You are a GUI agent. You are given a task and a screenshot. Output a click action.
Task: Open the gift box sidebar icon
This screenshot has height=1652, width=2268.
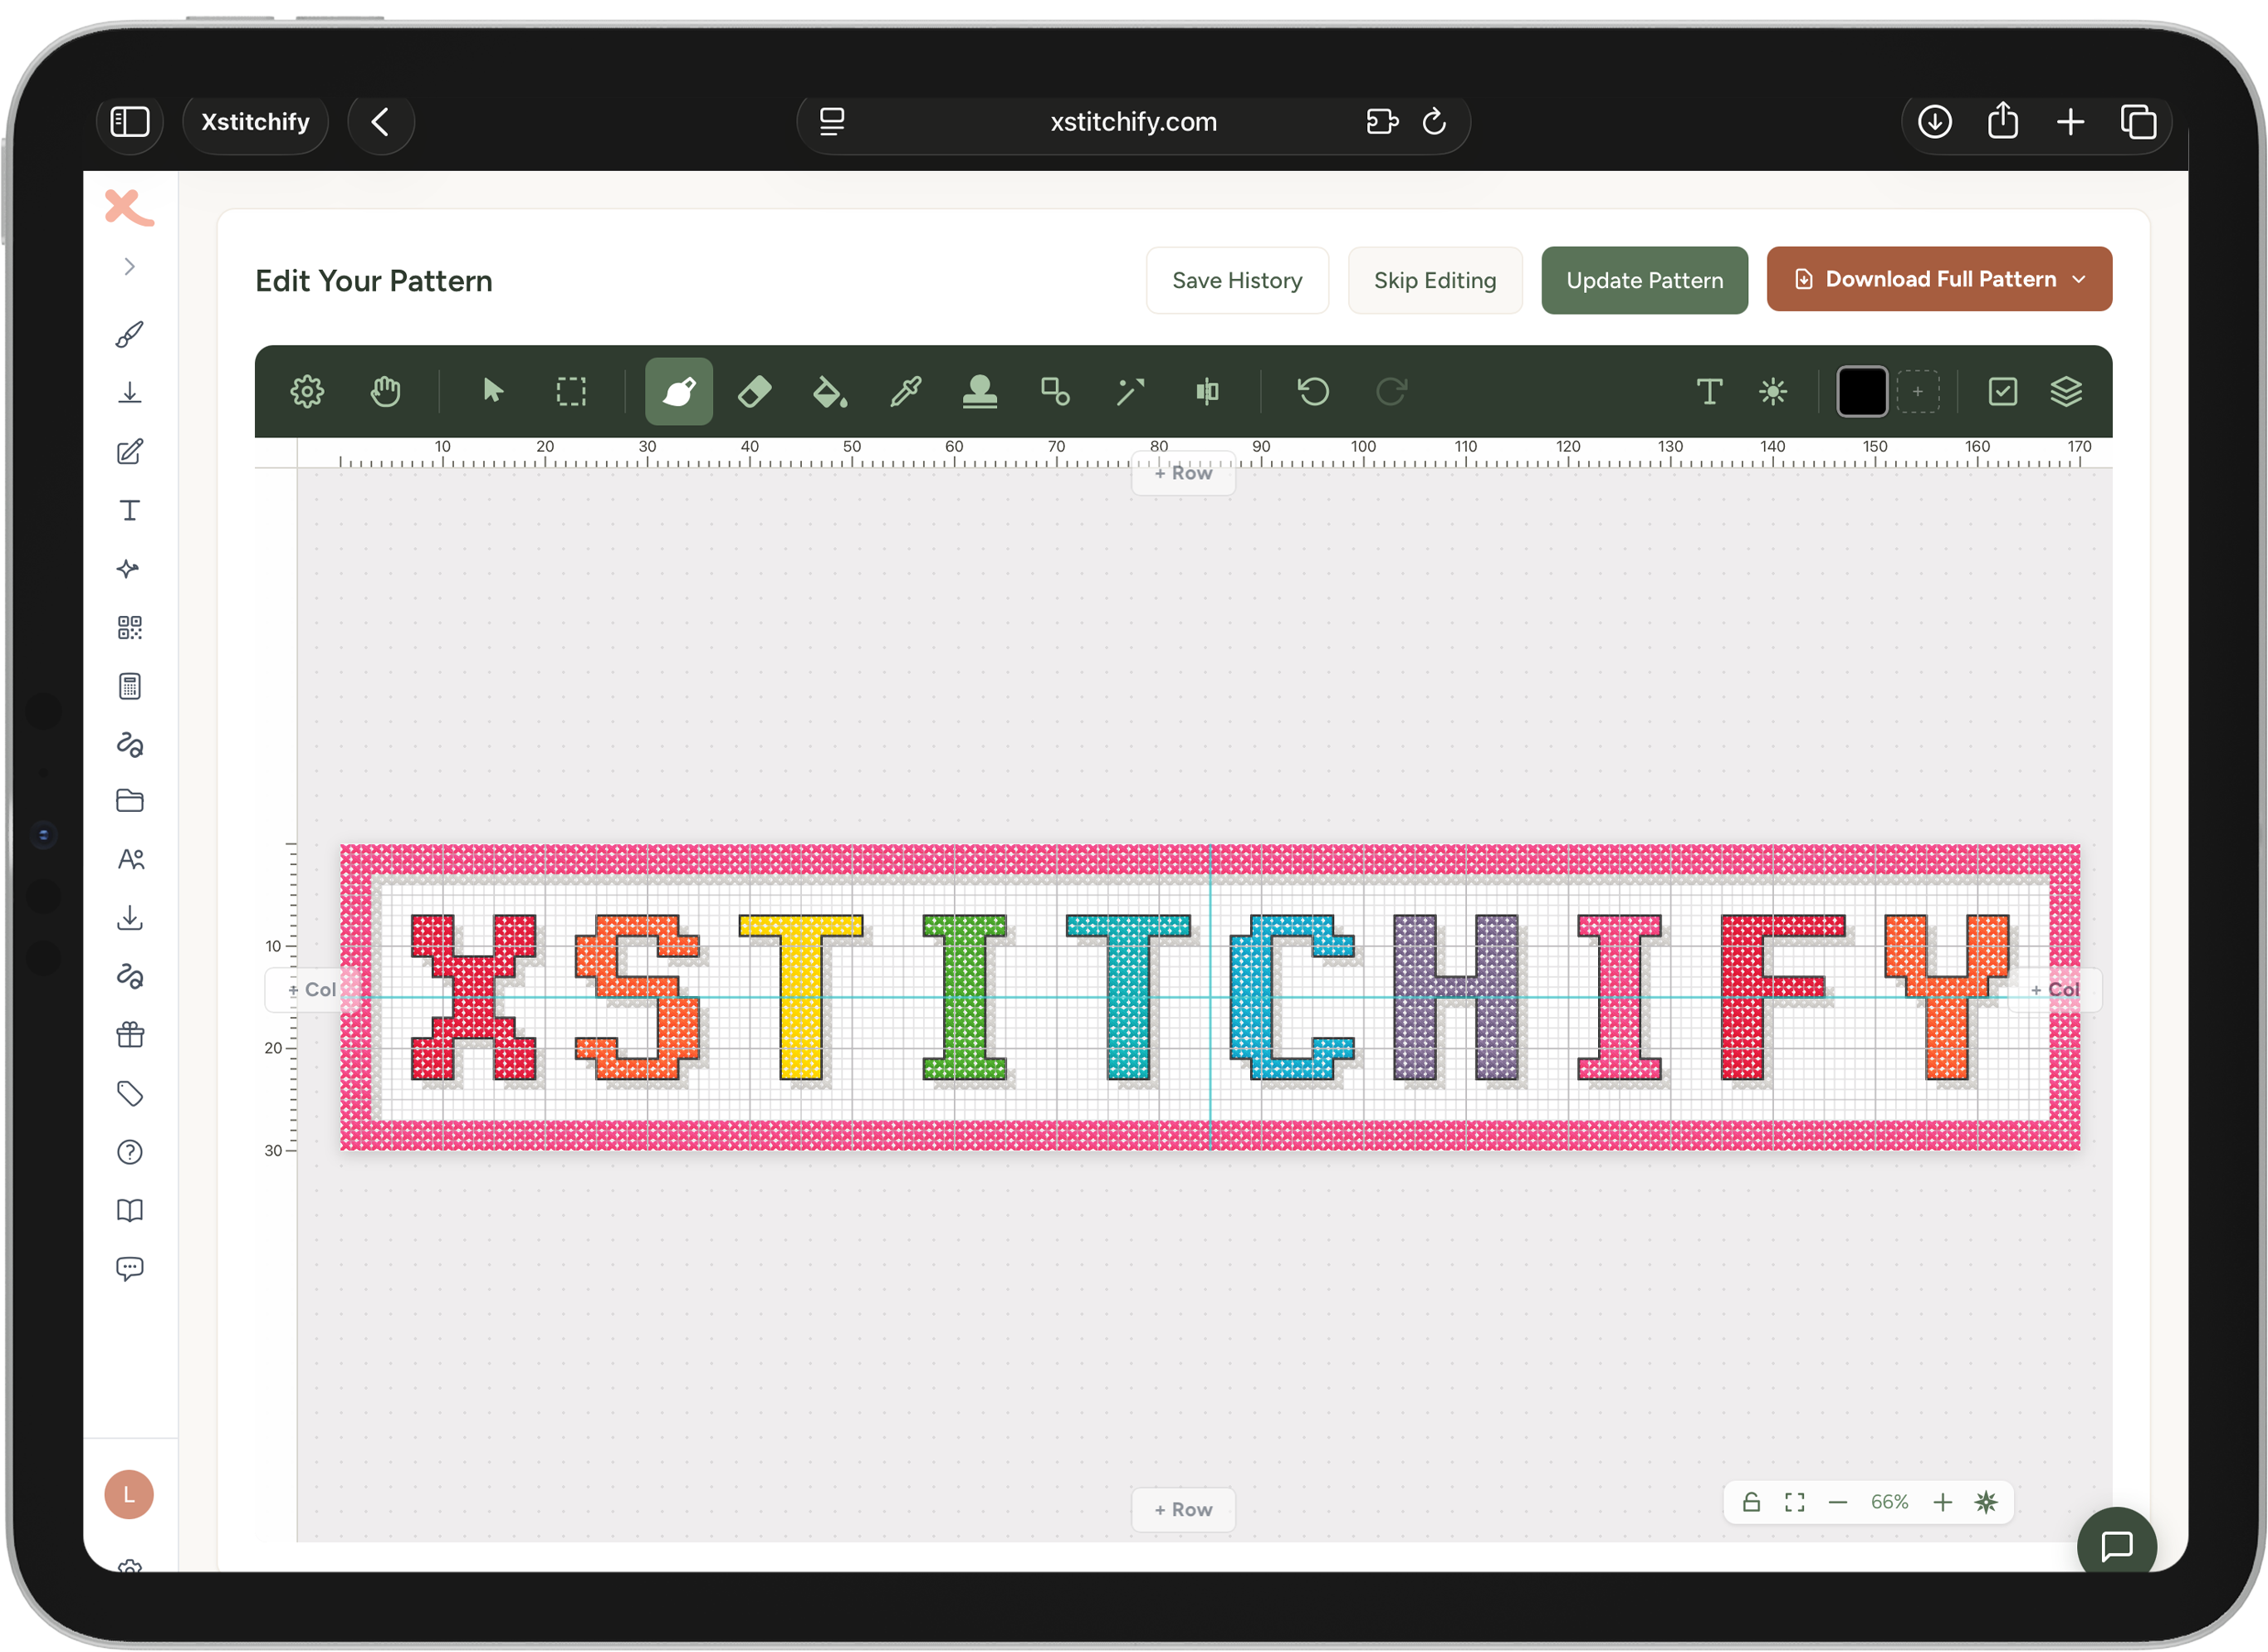tap(130, 1035)
